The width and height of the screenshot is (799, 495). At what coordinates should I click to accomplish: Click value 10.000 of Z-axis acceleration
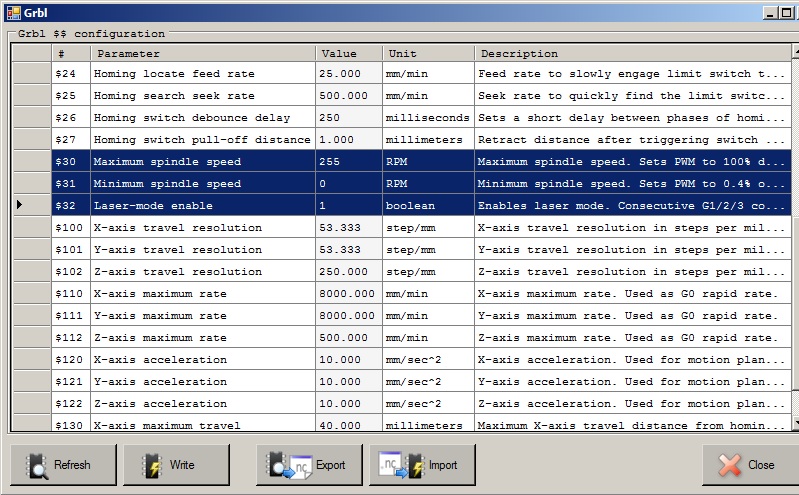[349, 403]
